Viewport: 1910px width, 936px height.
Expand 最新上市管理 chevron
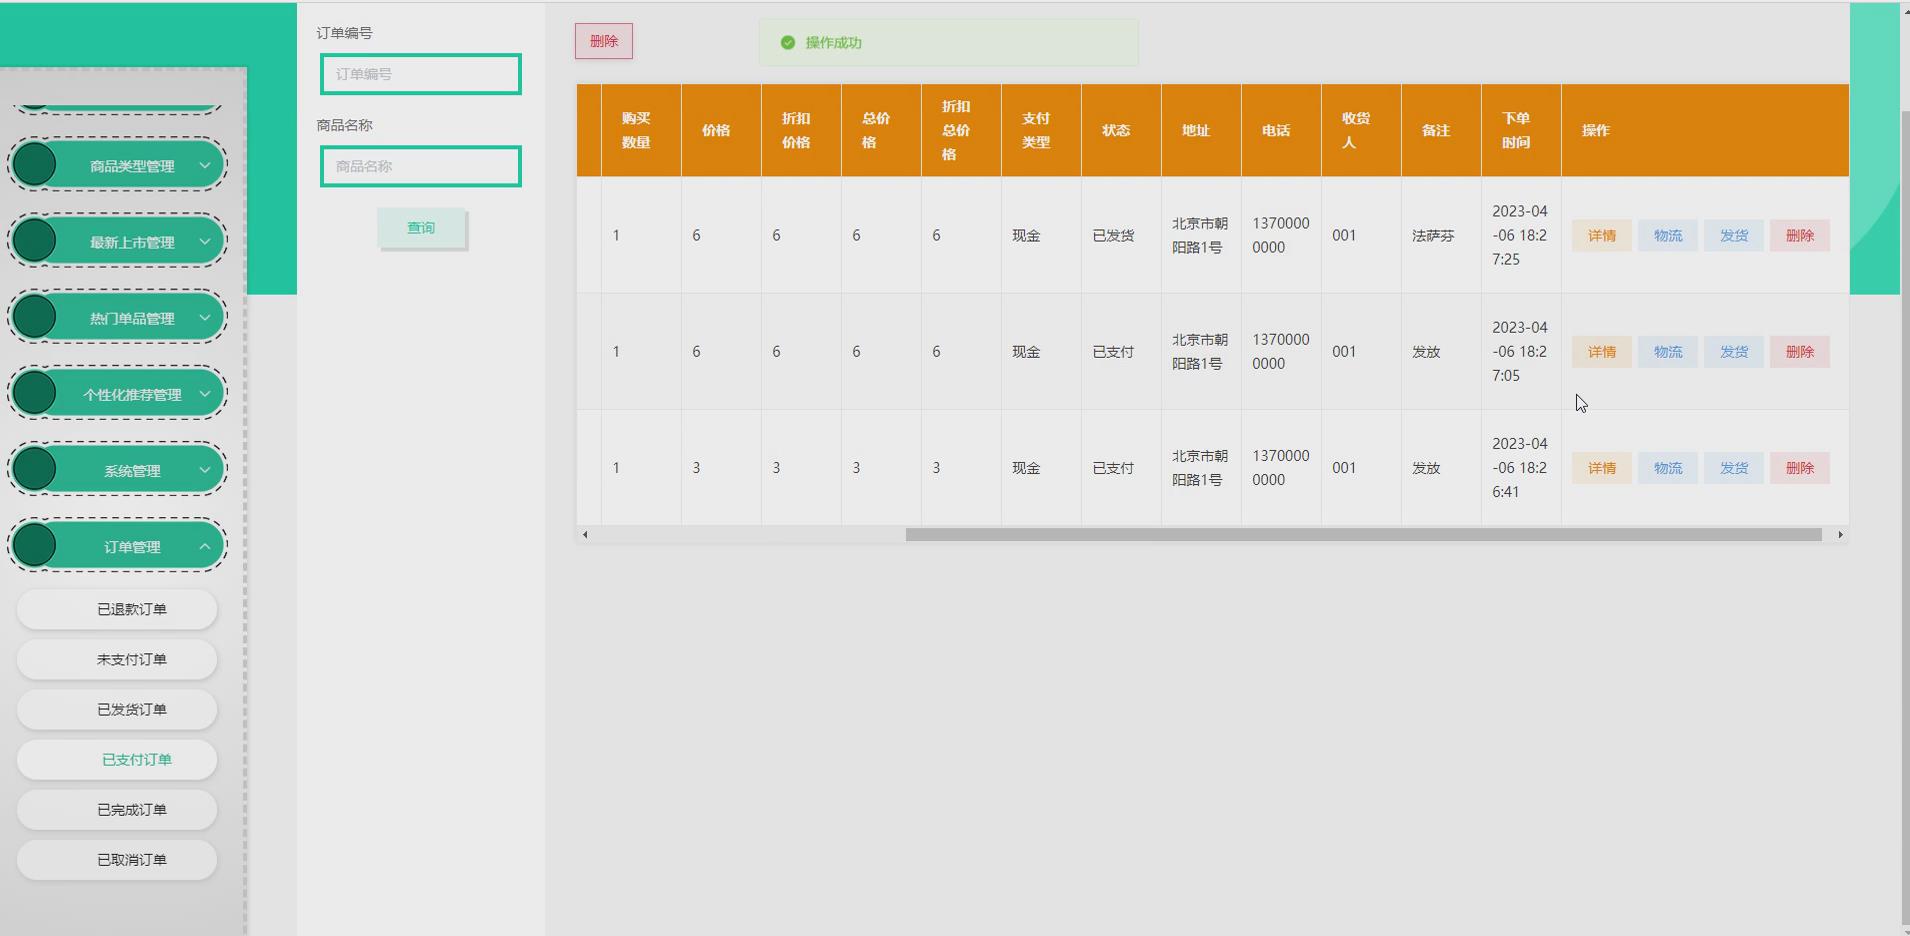click(x=205, y=241)
